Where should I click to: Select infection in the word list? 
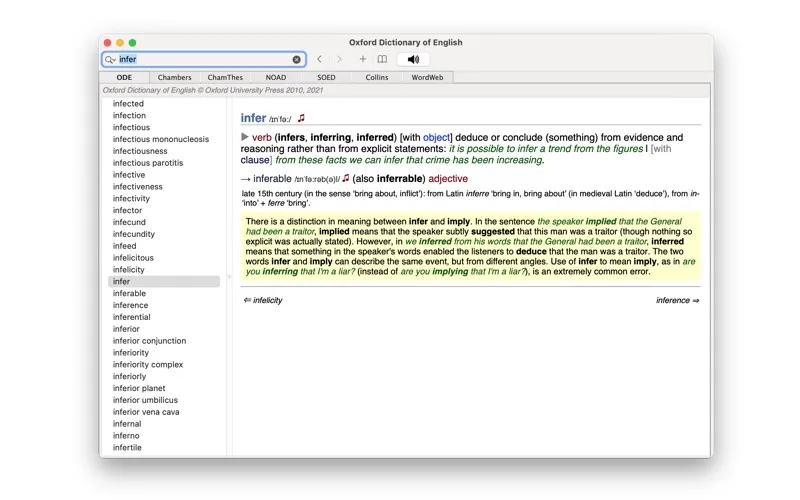coord(129,115)
